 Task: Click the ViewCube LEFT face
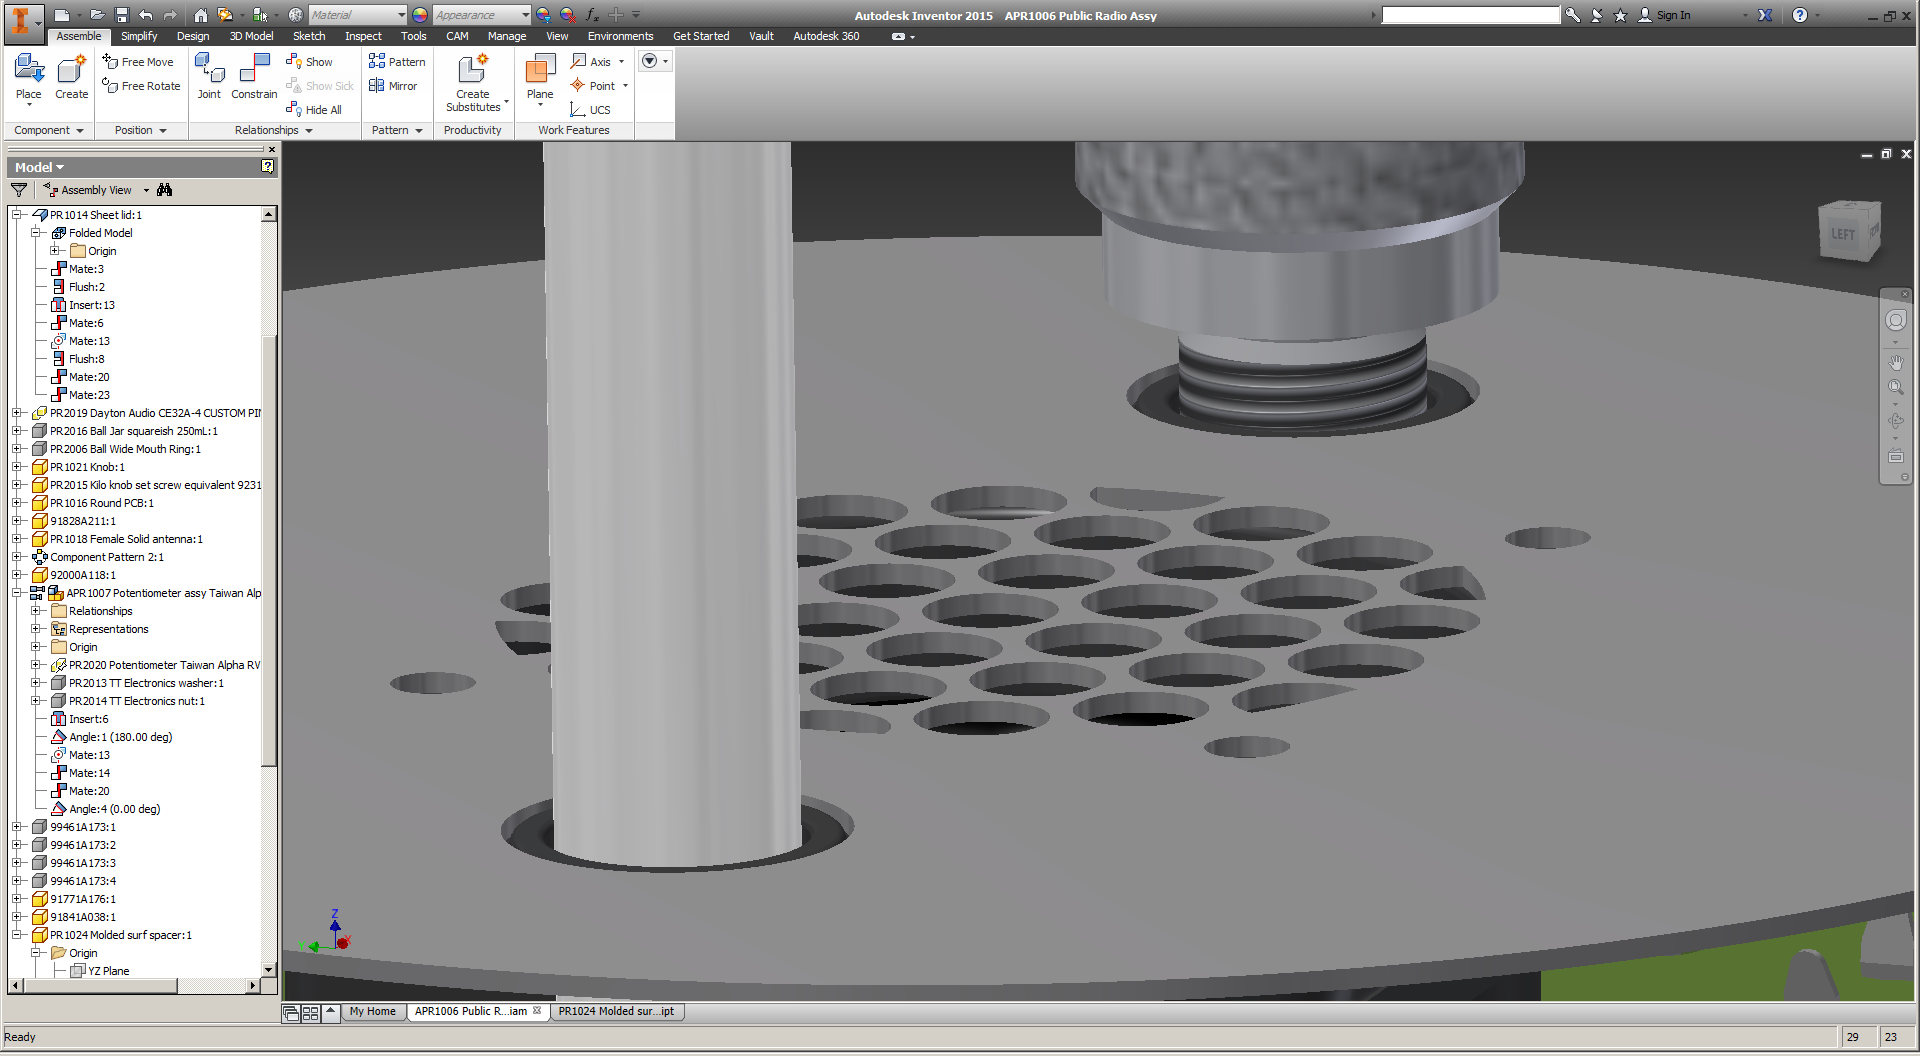(1843, 234)
